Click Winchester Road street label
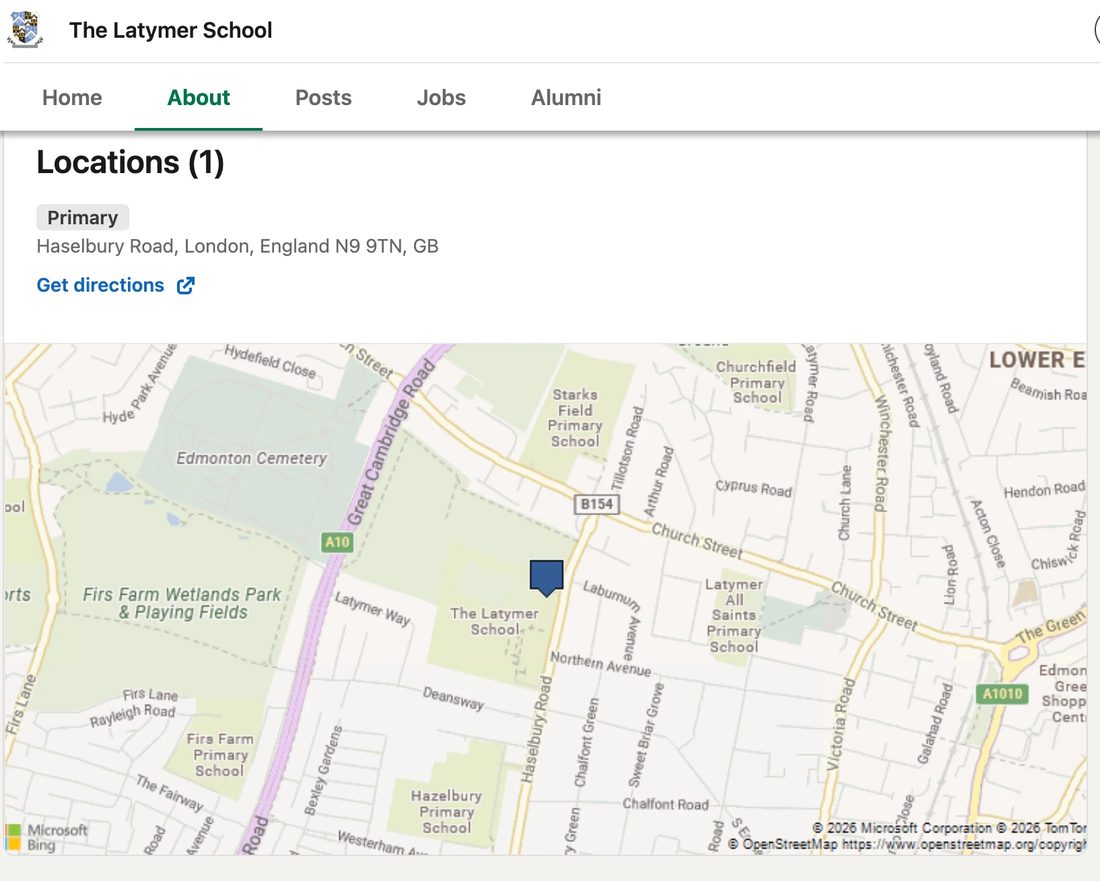 click(882, 453)
